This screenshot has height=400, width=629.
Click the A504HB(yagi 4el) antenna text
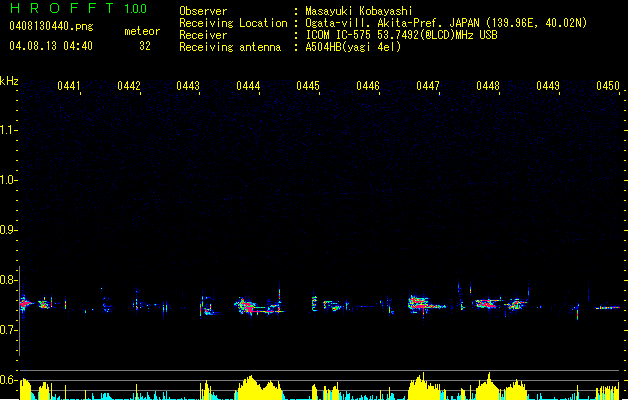pos(353,47)
